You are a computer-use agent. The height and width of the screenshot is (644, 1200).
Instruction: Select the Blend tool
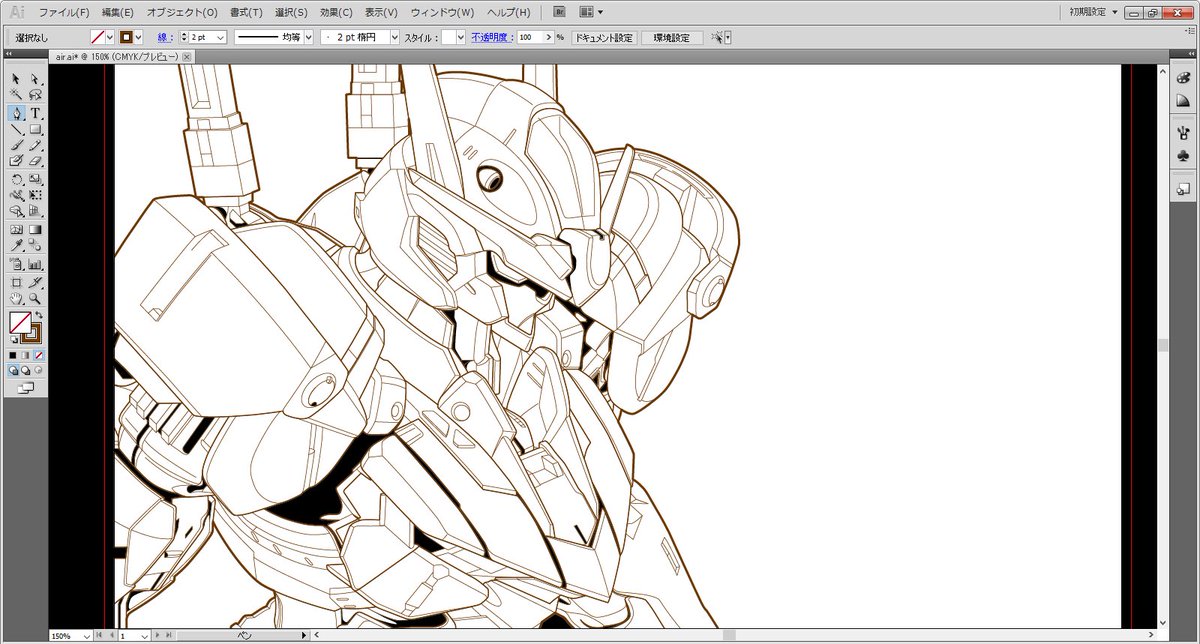[35, 245]
